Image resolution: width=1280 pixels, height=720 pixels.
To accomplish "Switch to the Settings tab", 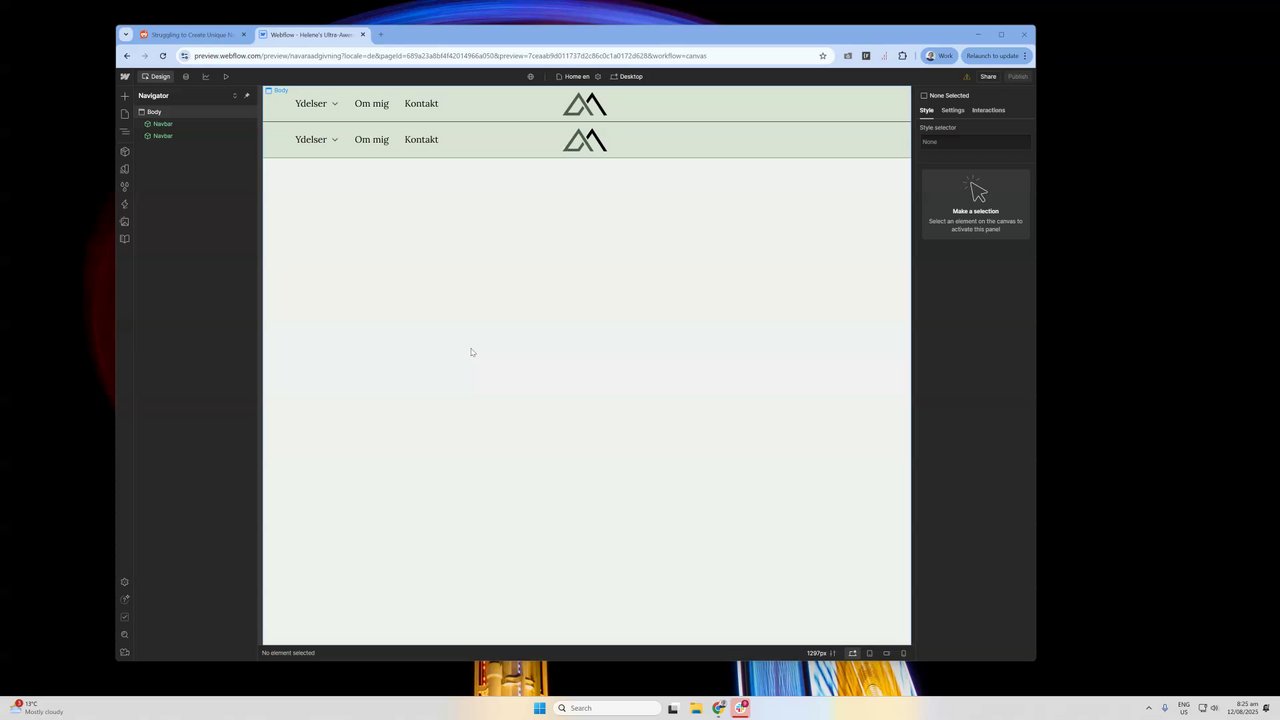I will click(x=953, y=110).
